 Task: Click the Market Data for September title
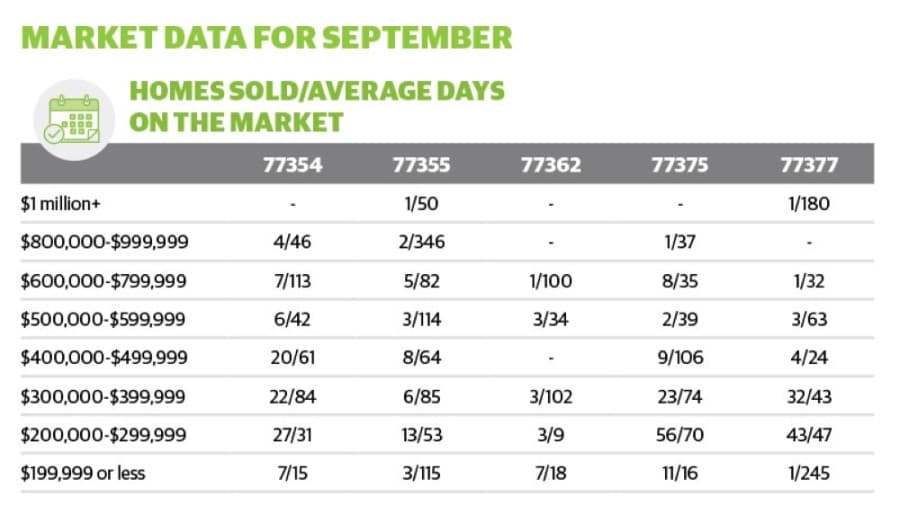coord(266,38)
